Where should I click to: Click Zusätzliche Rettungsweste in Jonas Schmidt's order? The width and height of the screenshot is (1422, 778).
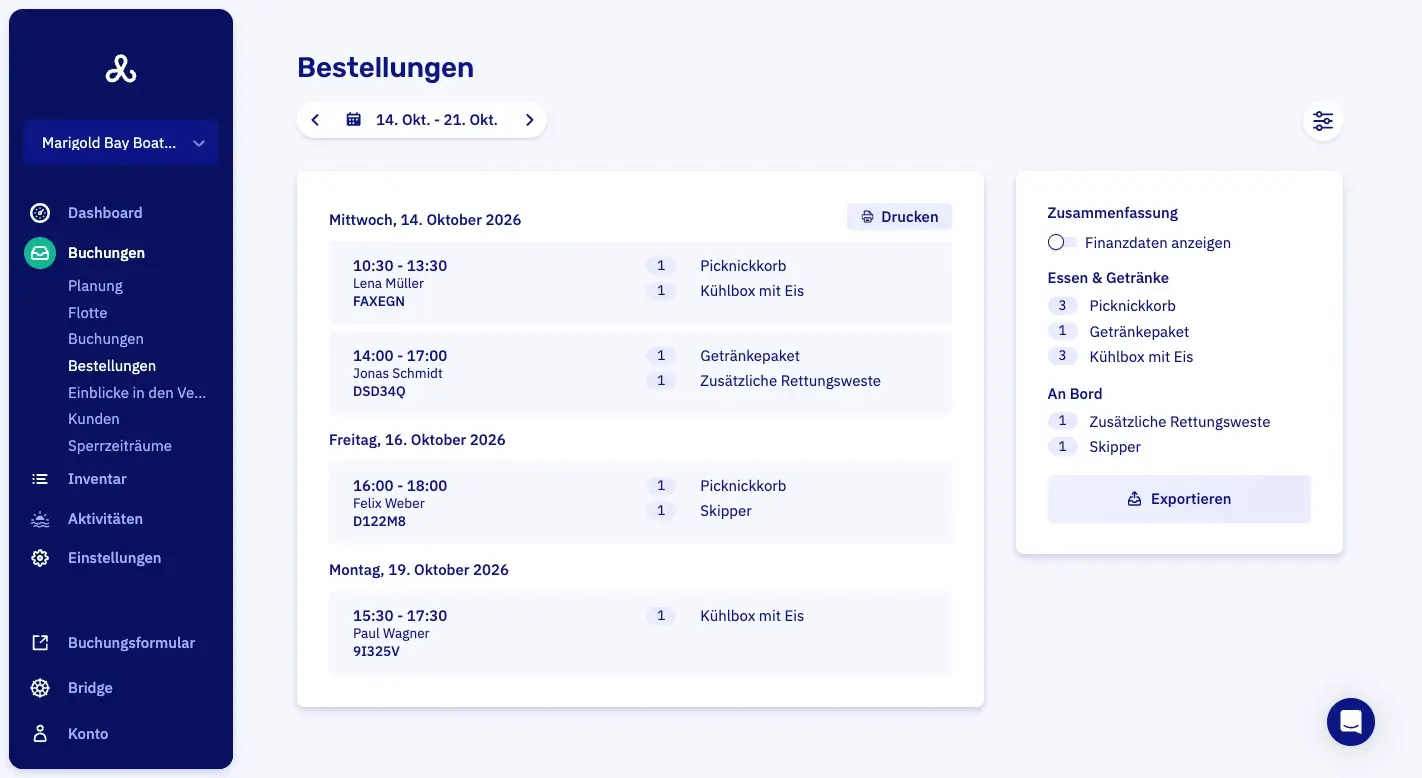point(790,381)
